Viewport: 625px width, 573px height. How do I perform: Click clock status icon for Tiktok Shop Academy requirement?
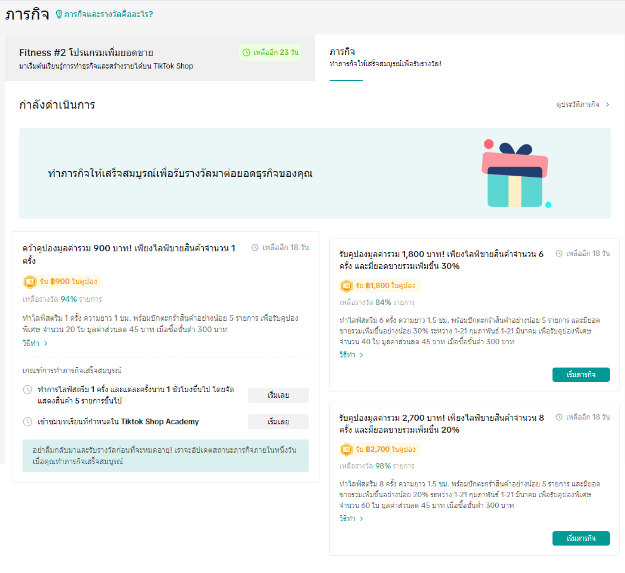pyautogui.click(x=28, y=422)
